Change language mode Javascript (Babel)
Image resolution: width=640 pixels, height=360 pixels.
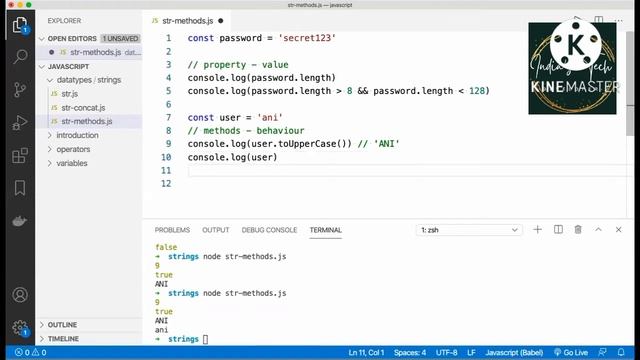(514, 353)
